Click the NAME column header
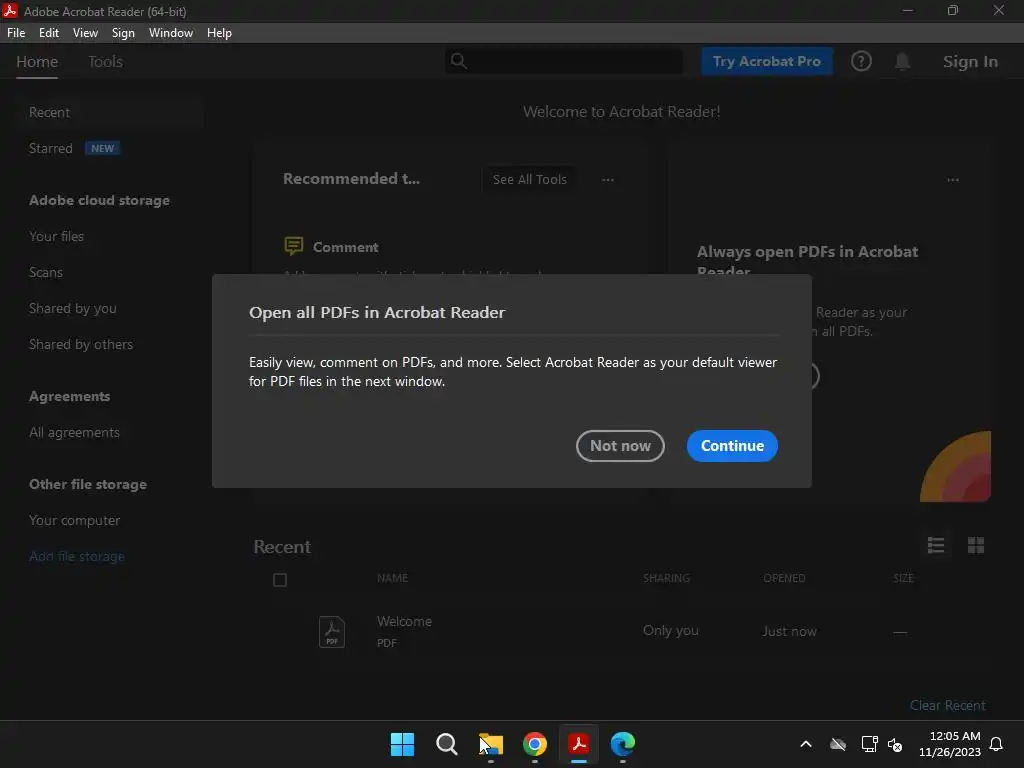Viewport: 1024px width, 768px height. click(392, 578)
